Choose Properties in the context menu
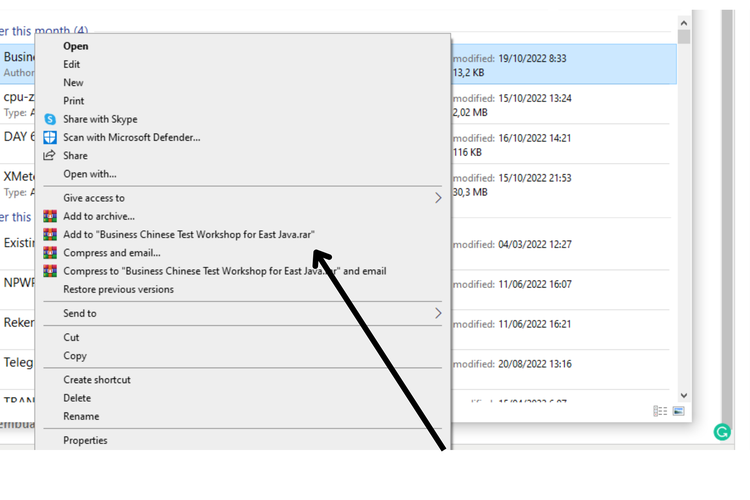The image size is (750, 500). point(85,440)
